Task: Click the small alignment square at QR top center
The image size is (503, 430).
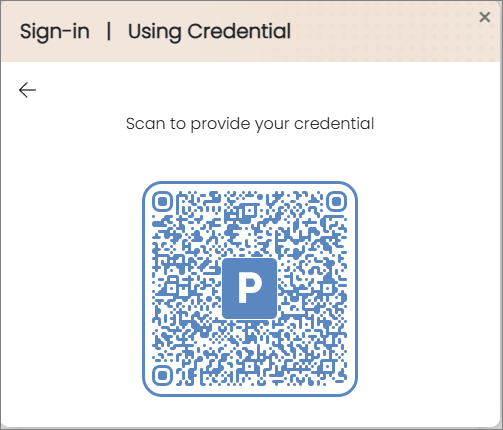Action: tap(249, 211)
